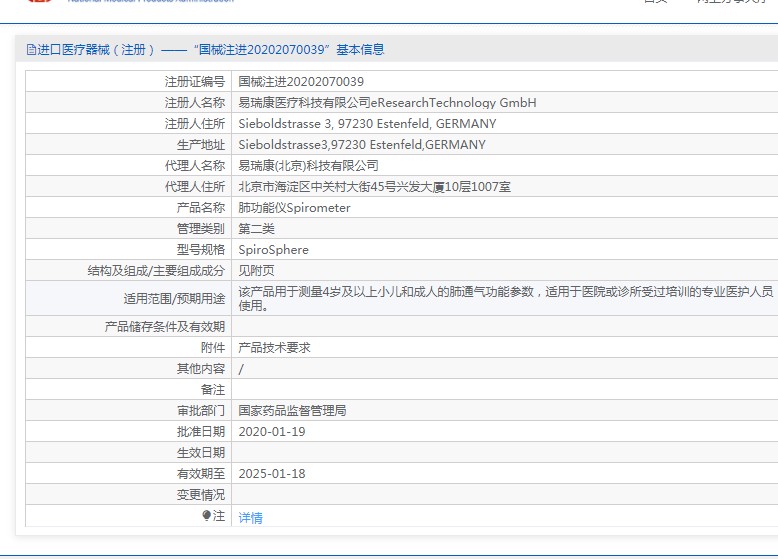Select attachment value 产品技术要求
Image resolution: width=778 pixels, height=559 pixels.
[x=274, y=348]
